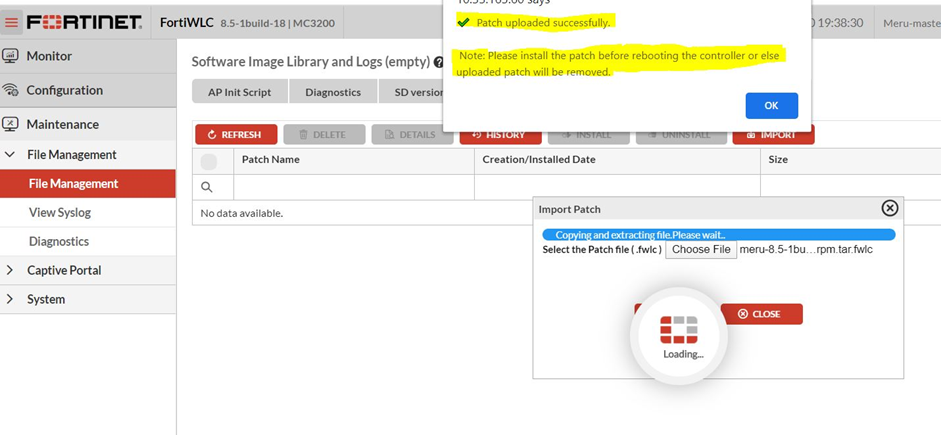The width and height of the screenshot is (941, 435).
Task: Click the help question mark icon
Action: [438, 62]
